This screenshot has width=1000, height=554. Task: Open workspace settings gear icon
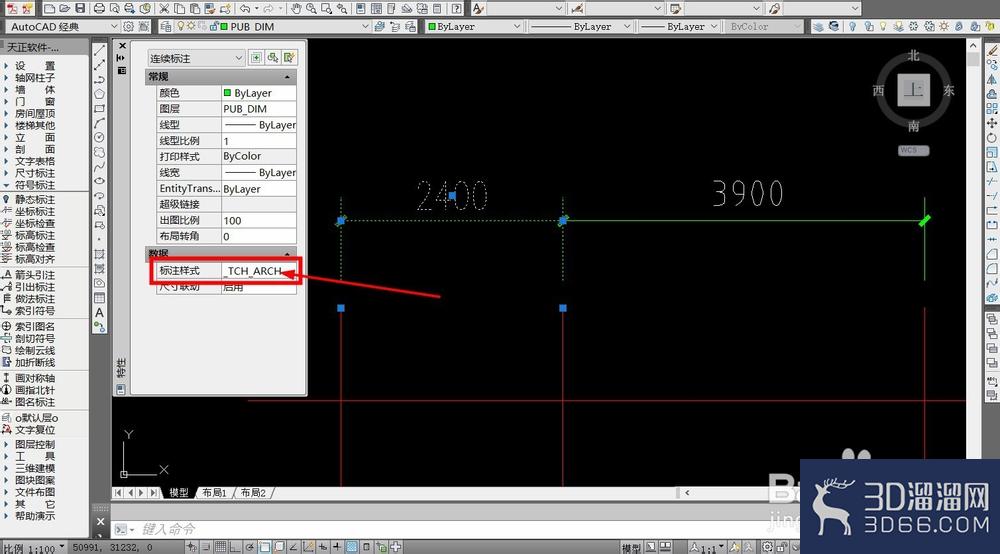(128, 27)
